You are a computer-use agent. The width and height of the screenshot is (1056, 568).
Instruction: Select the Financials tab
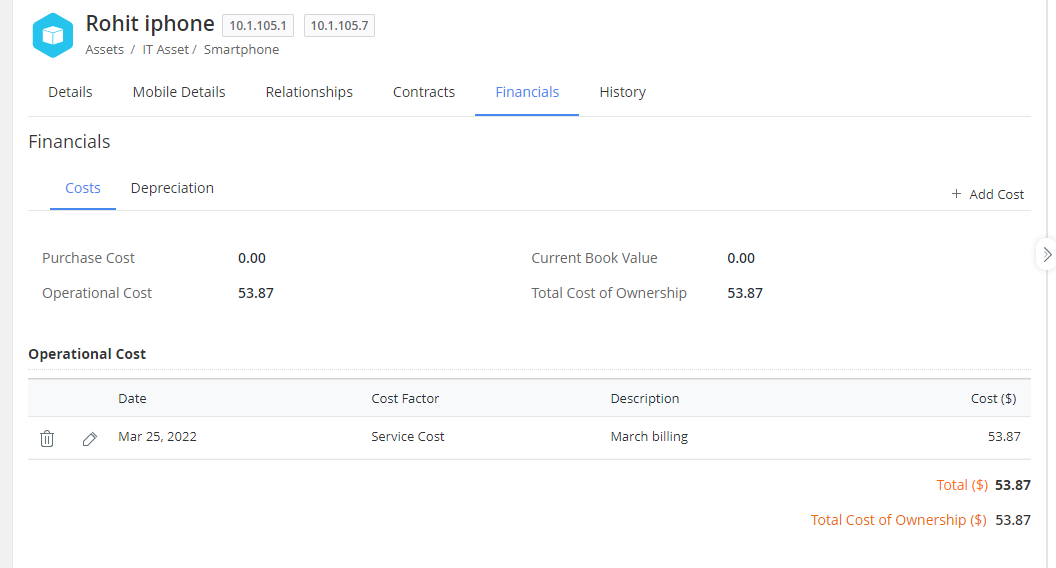[527, 92]
